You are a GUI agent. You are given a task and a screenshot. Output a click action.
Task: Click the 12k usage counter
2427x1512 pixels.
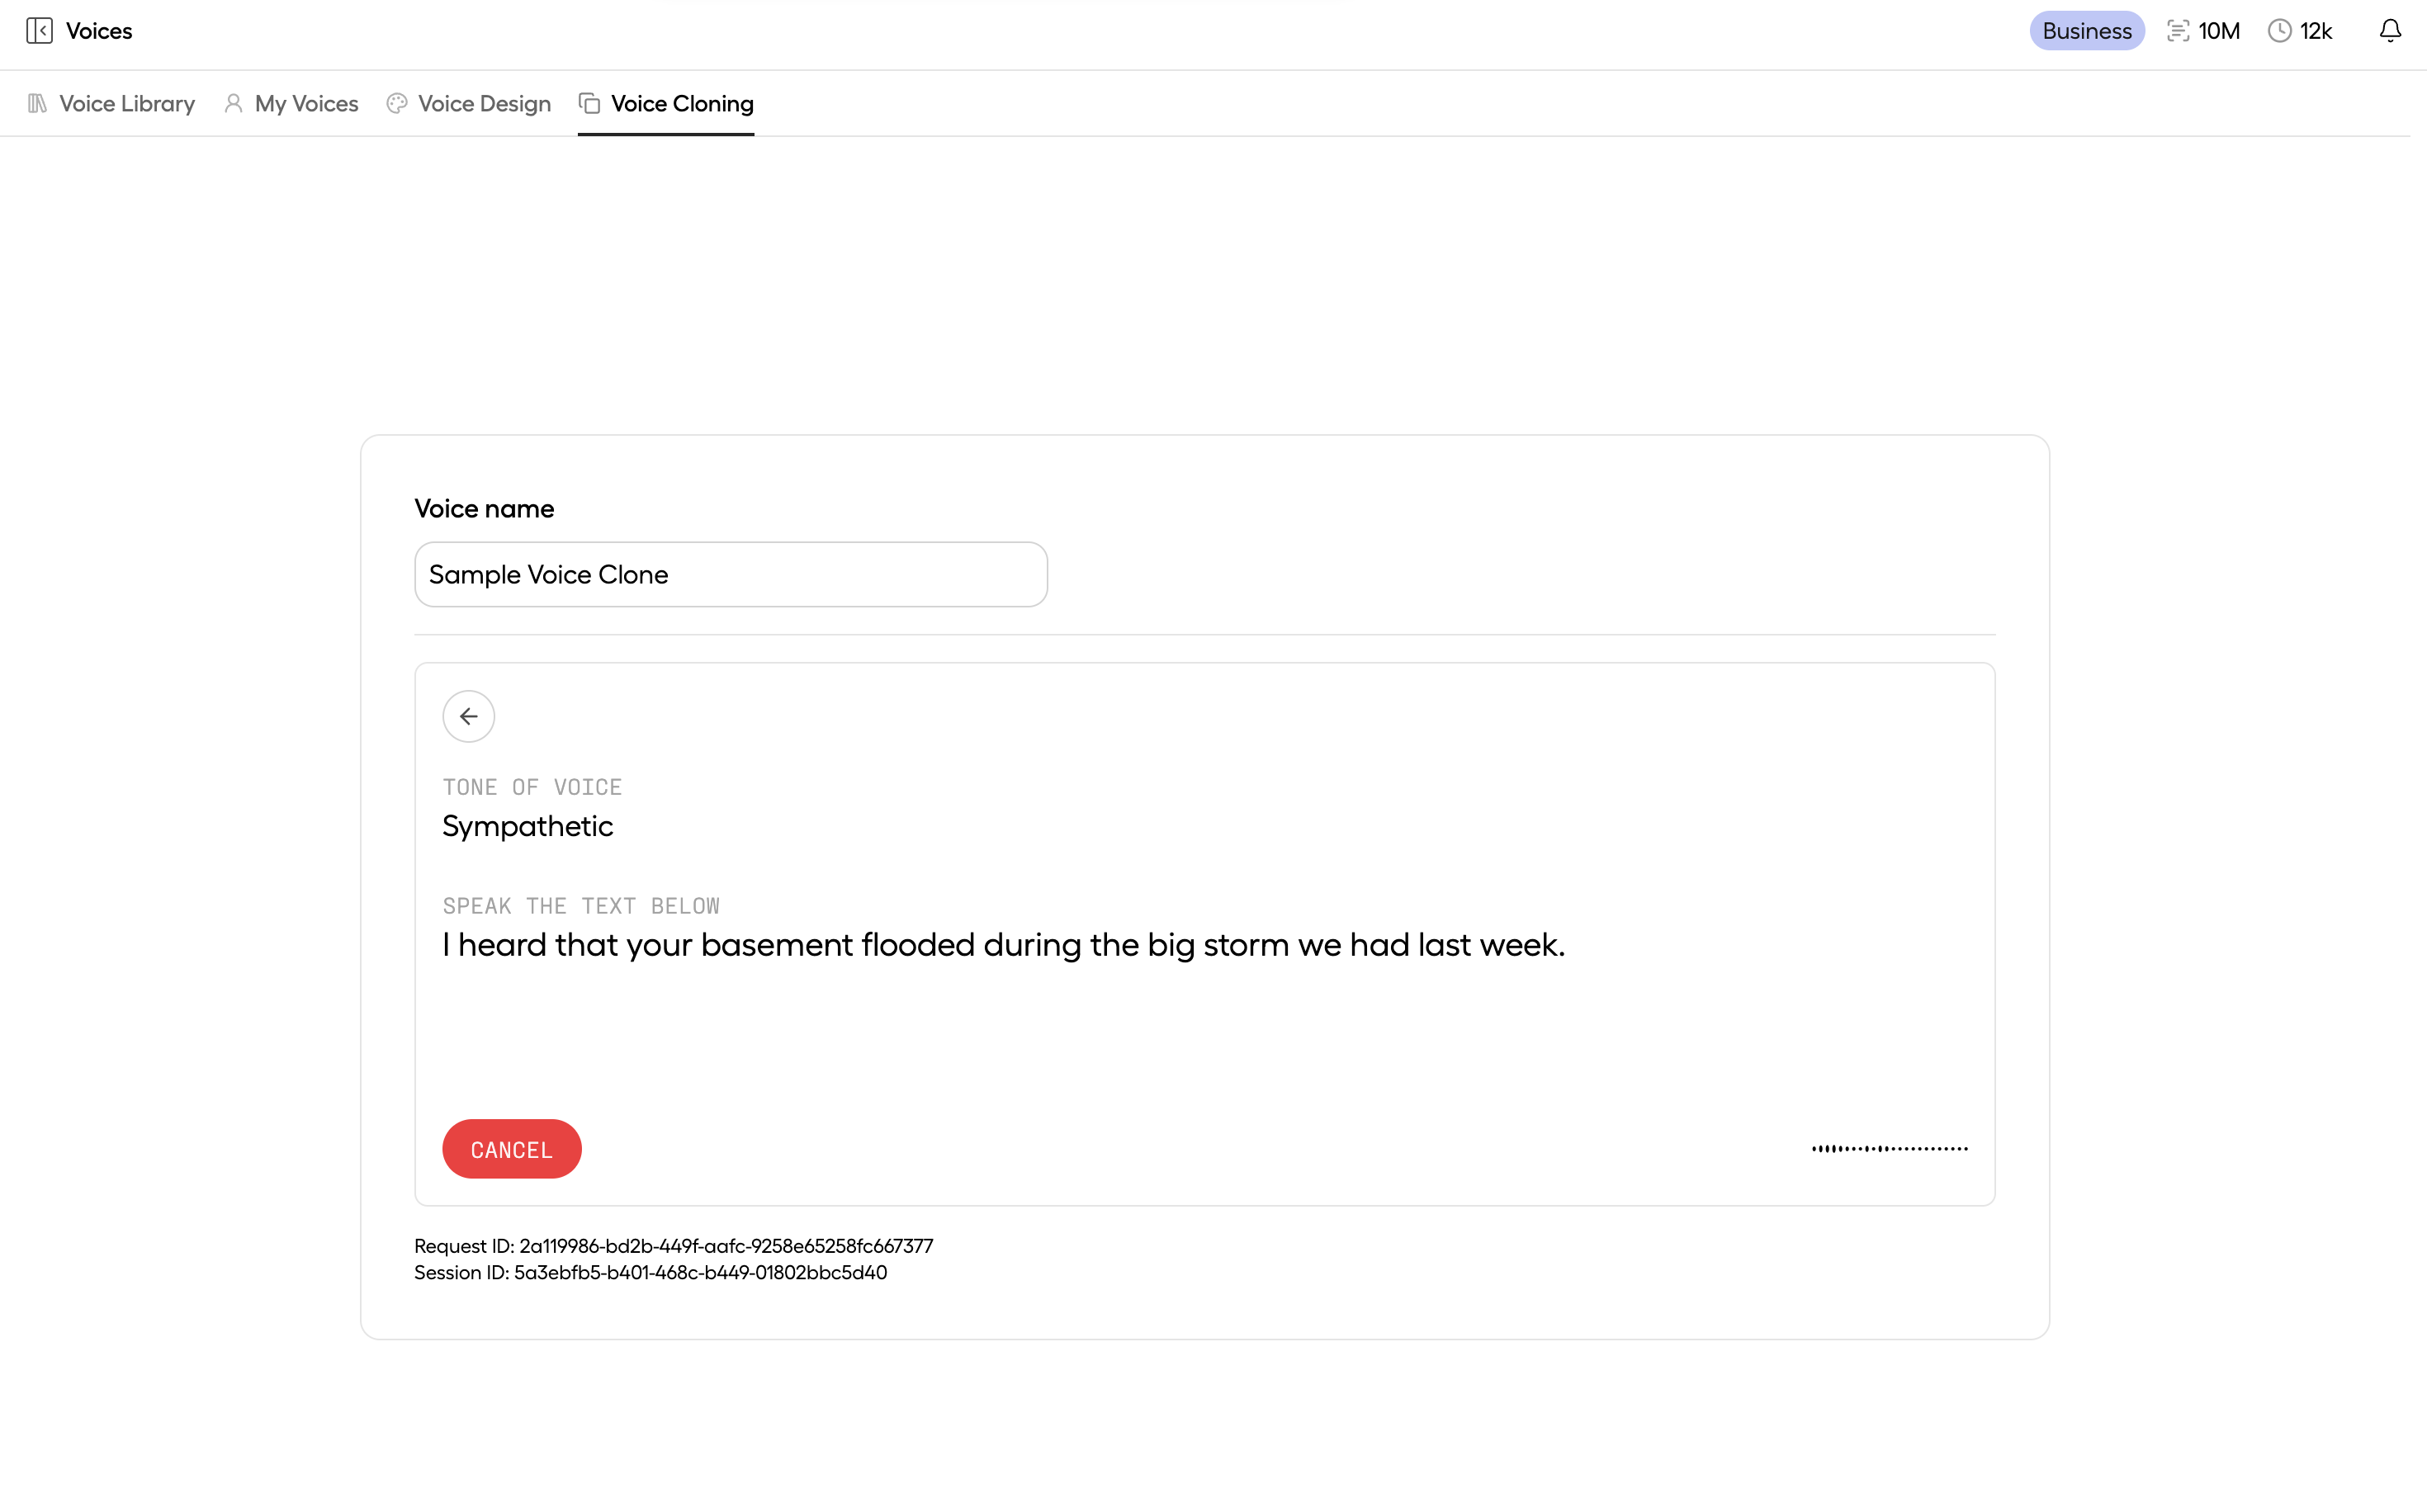pyautogui.click(x=2315, y=31)
